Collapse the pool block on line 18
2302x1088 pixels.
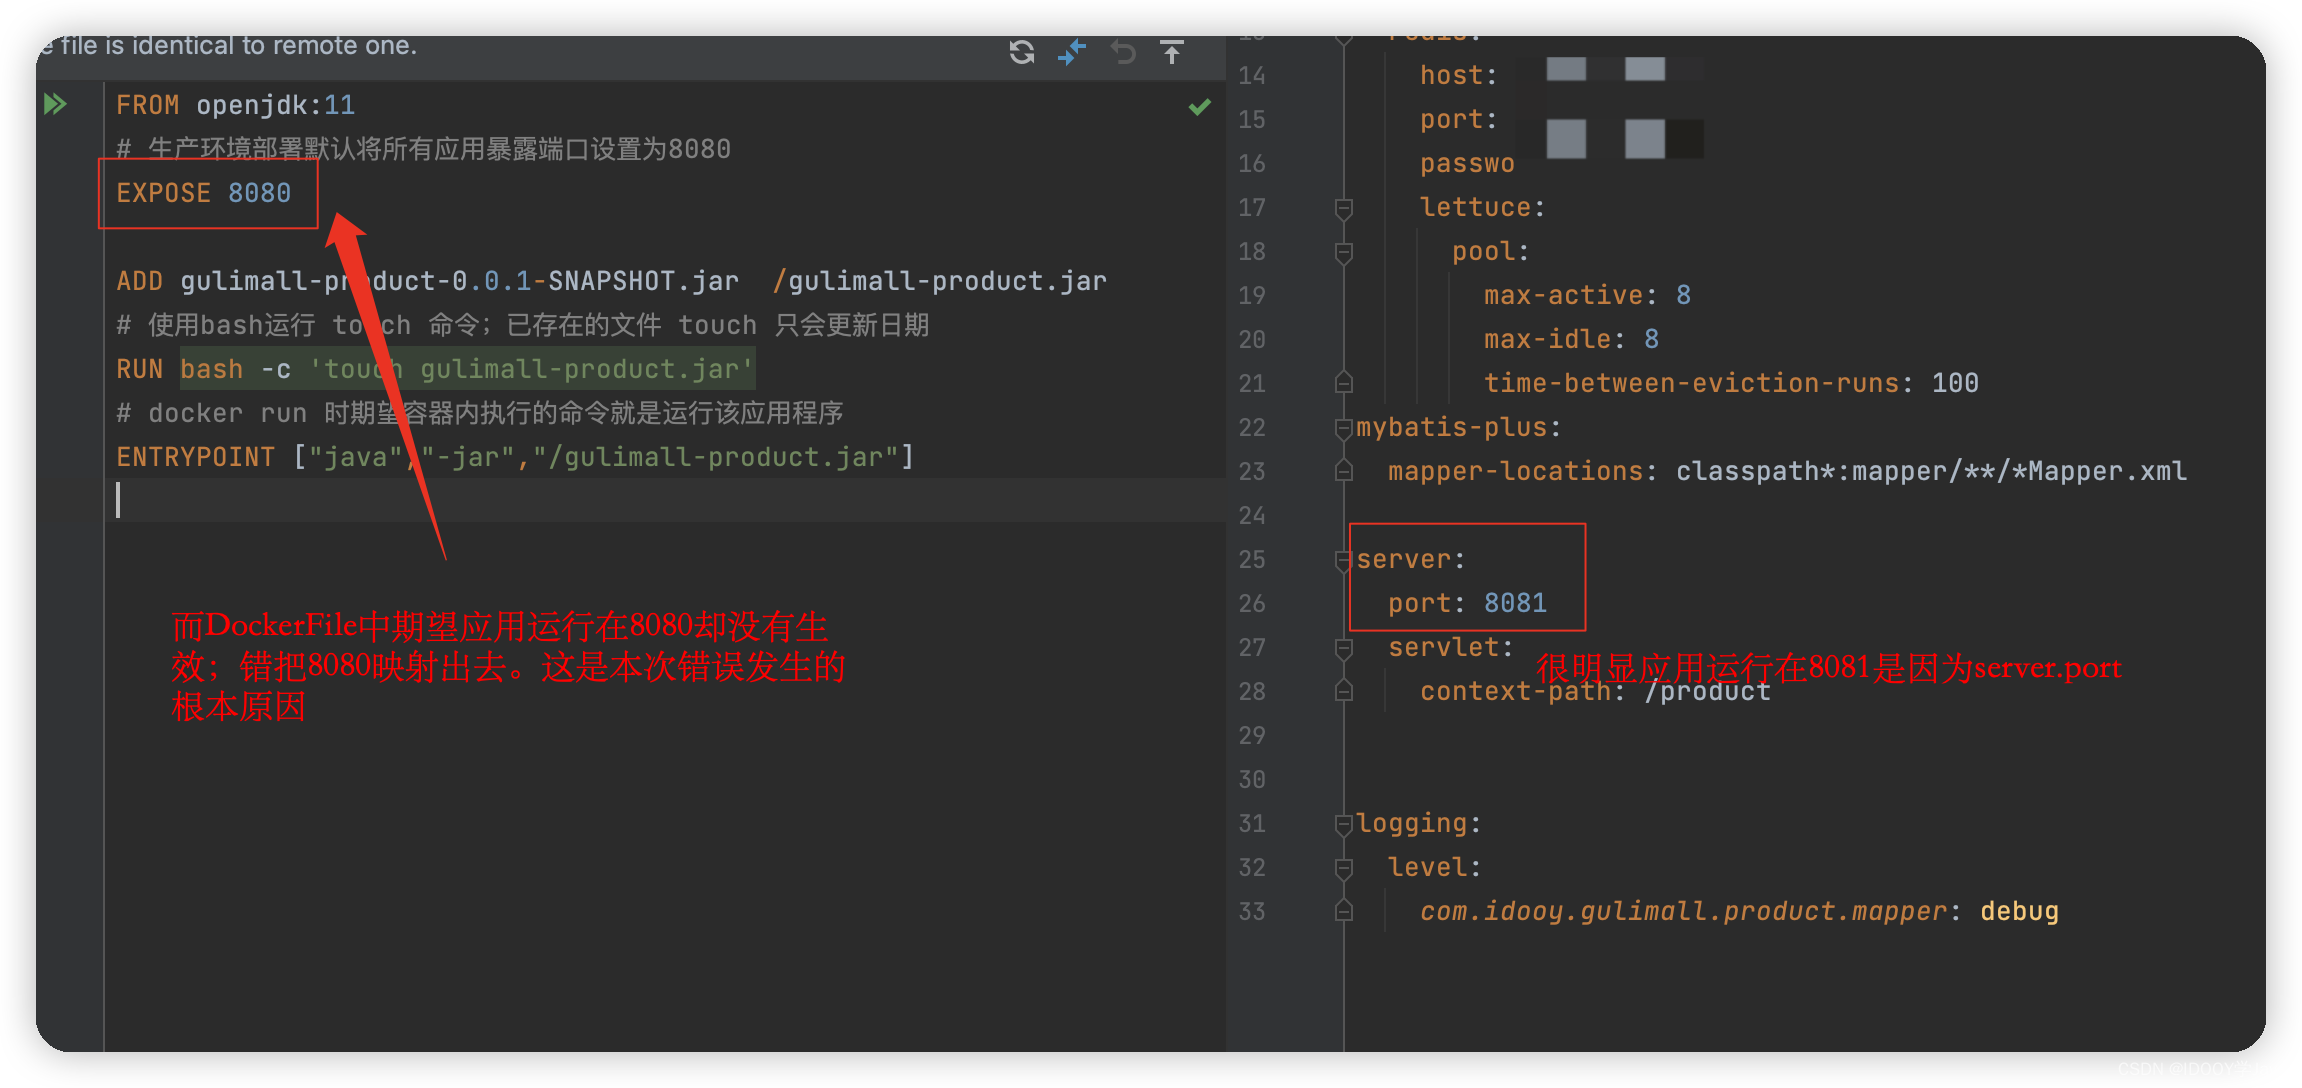pyautogui.click(x=1343, y=251)
